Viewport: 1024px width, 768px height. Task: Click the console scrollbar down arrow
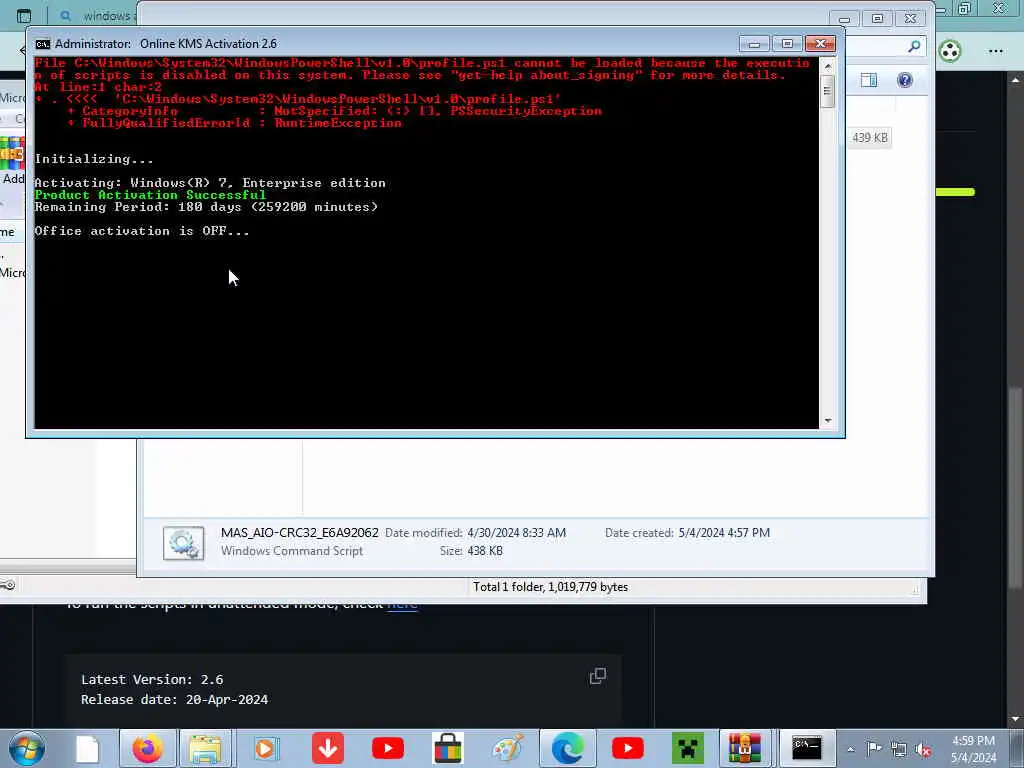pyautogui.click(x=828, y=421)
